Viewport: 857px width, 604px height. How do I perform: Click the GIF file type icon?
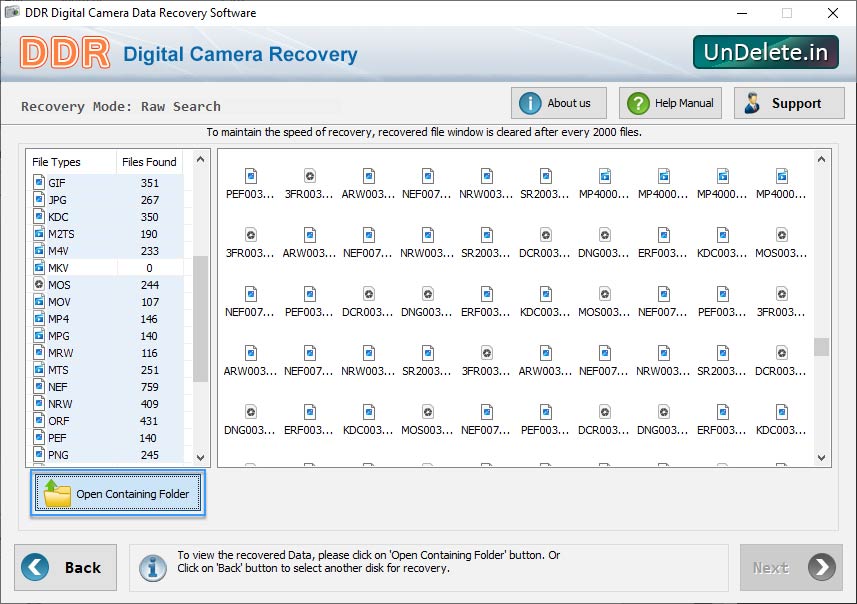click(39, 182)
